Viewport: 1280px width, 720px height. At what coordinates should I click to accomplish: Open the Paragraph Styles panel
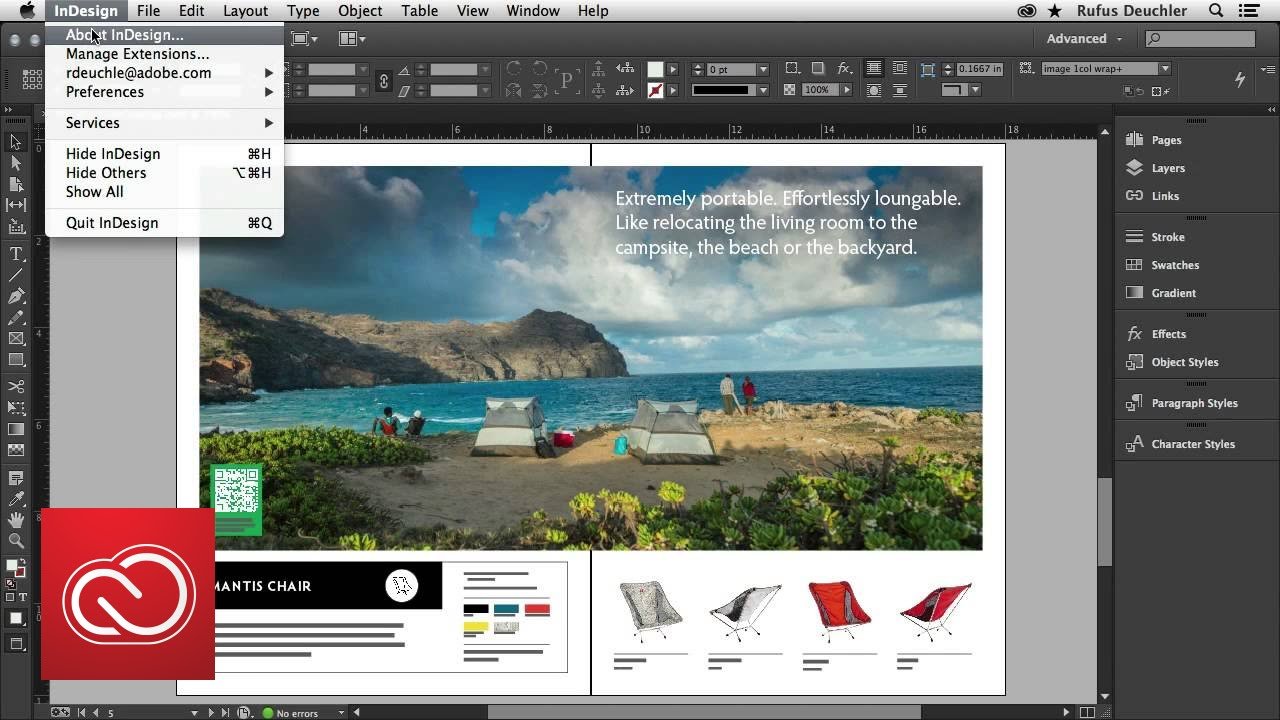point(1194,403)
